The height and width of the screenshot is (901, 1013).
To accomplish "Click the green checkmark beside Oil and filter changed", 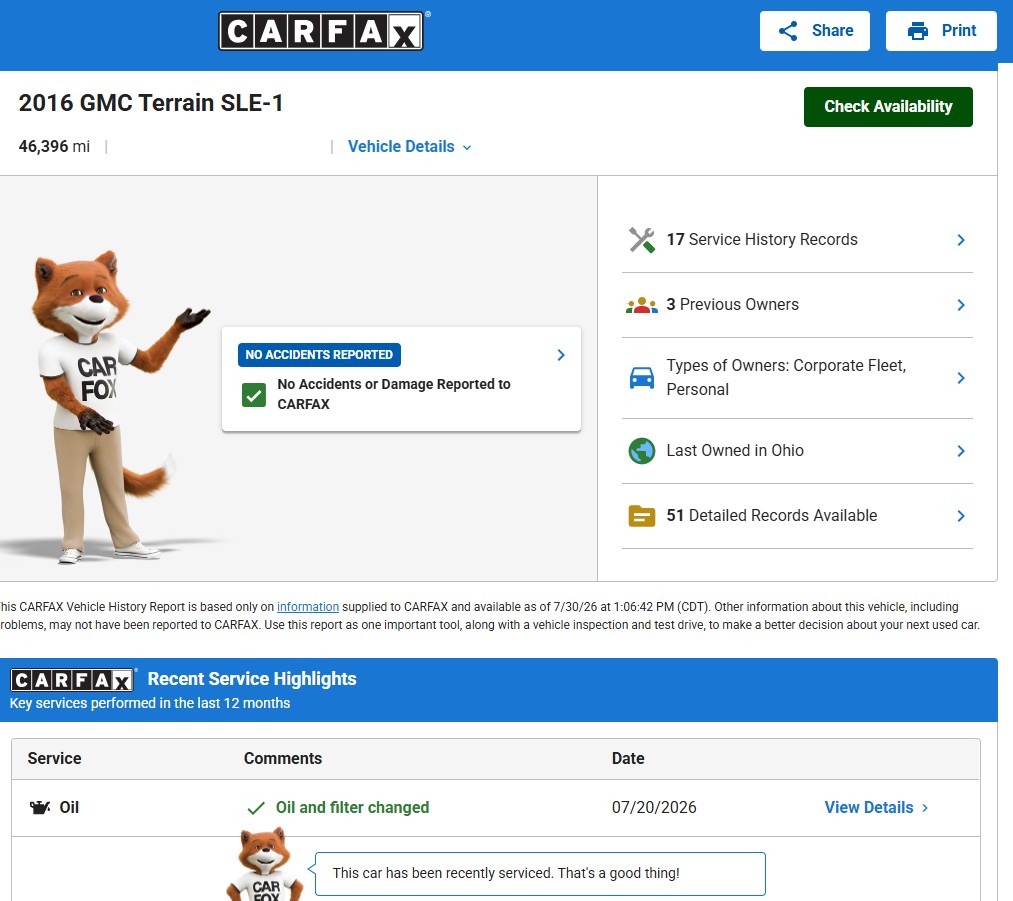I will click(x=256, y=808).
